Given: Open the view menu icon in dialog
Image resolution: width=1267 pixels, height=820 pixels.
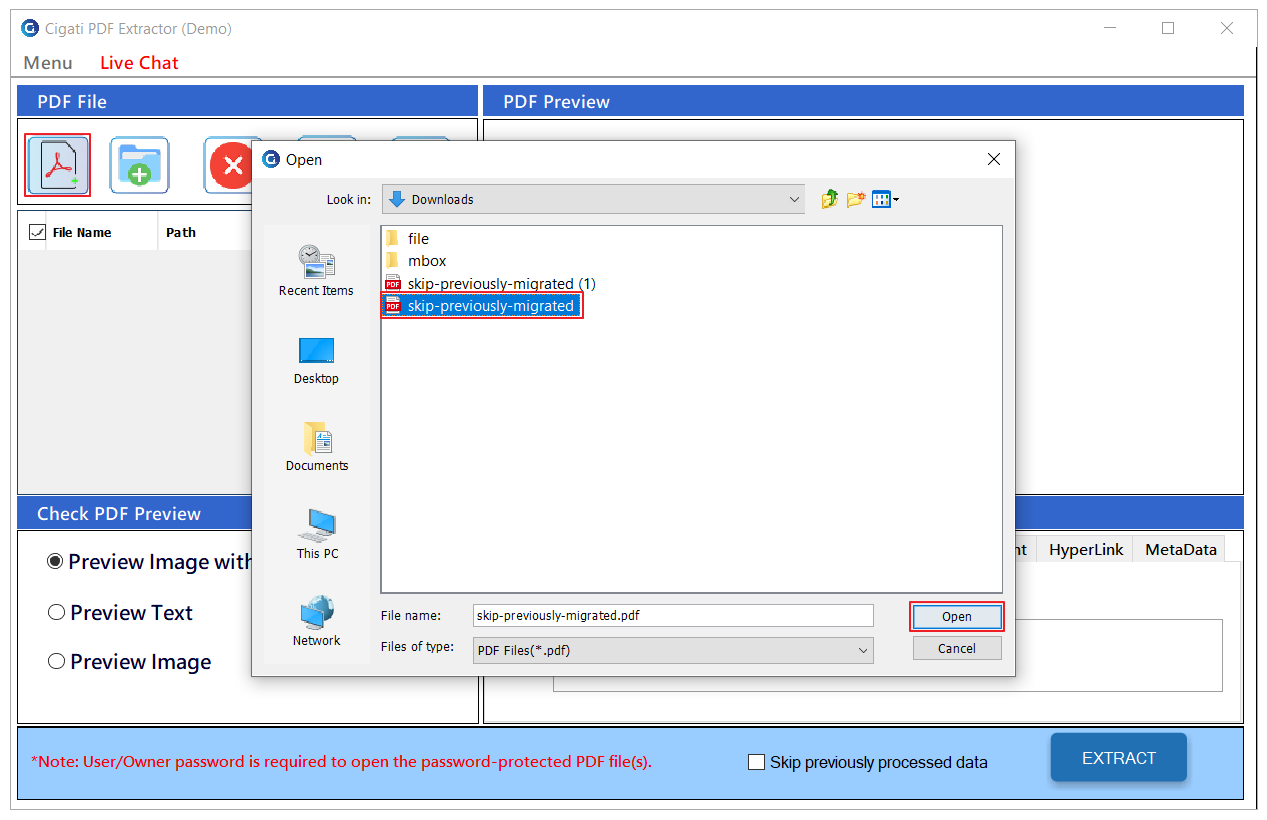Looking at the screenshot, I should pyautogui.click(x=885, y=199).
